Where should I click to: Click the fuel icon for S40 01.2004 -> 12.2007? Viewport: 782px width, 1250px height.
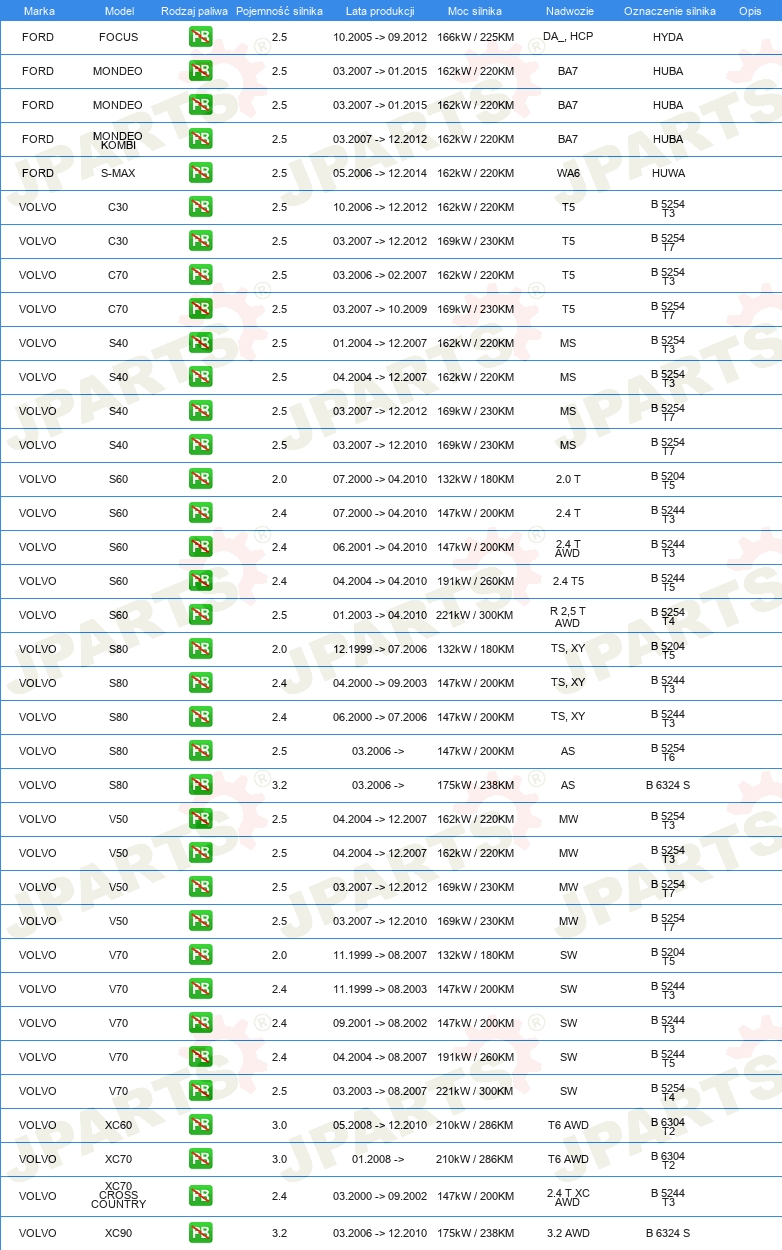[x=200, y=343]
